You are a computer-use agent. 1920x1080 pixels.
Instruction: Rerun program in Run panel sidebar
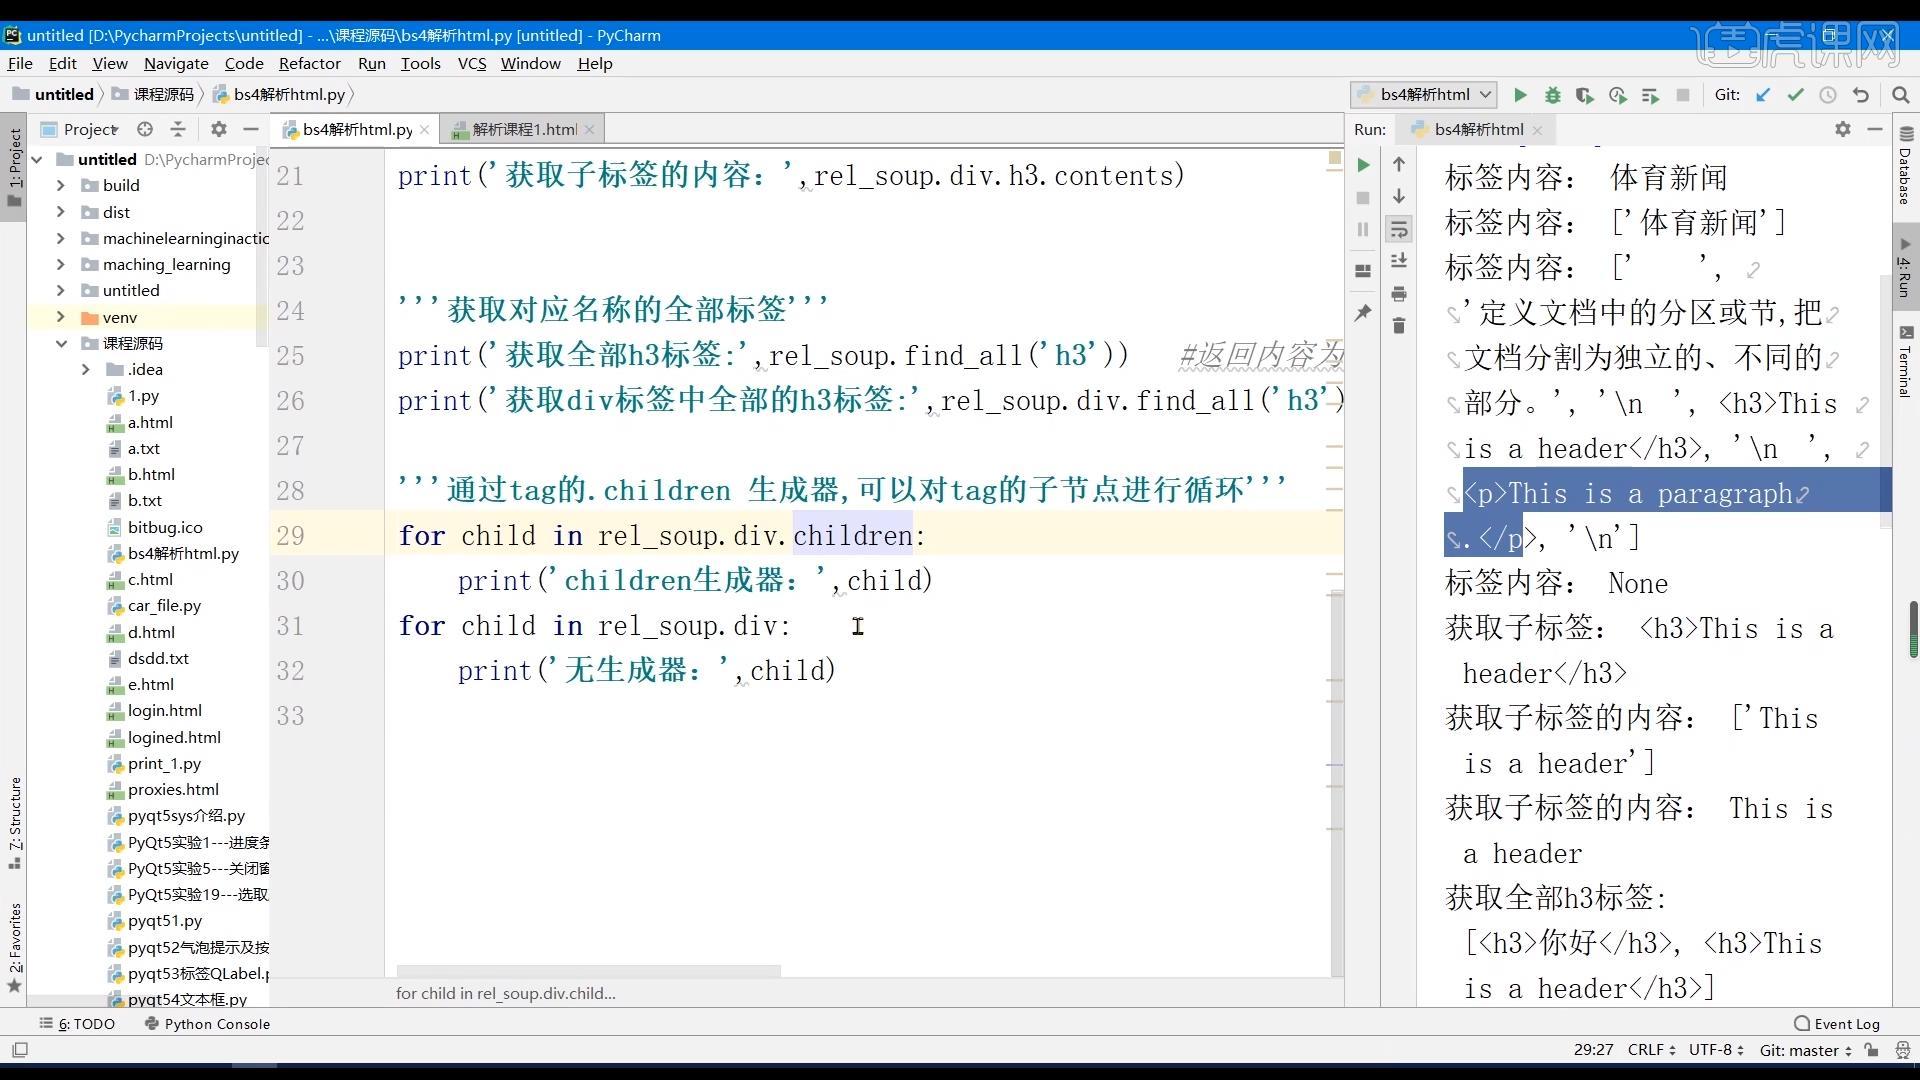(x=1363, y=165)
